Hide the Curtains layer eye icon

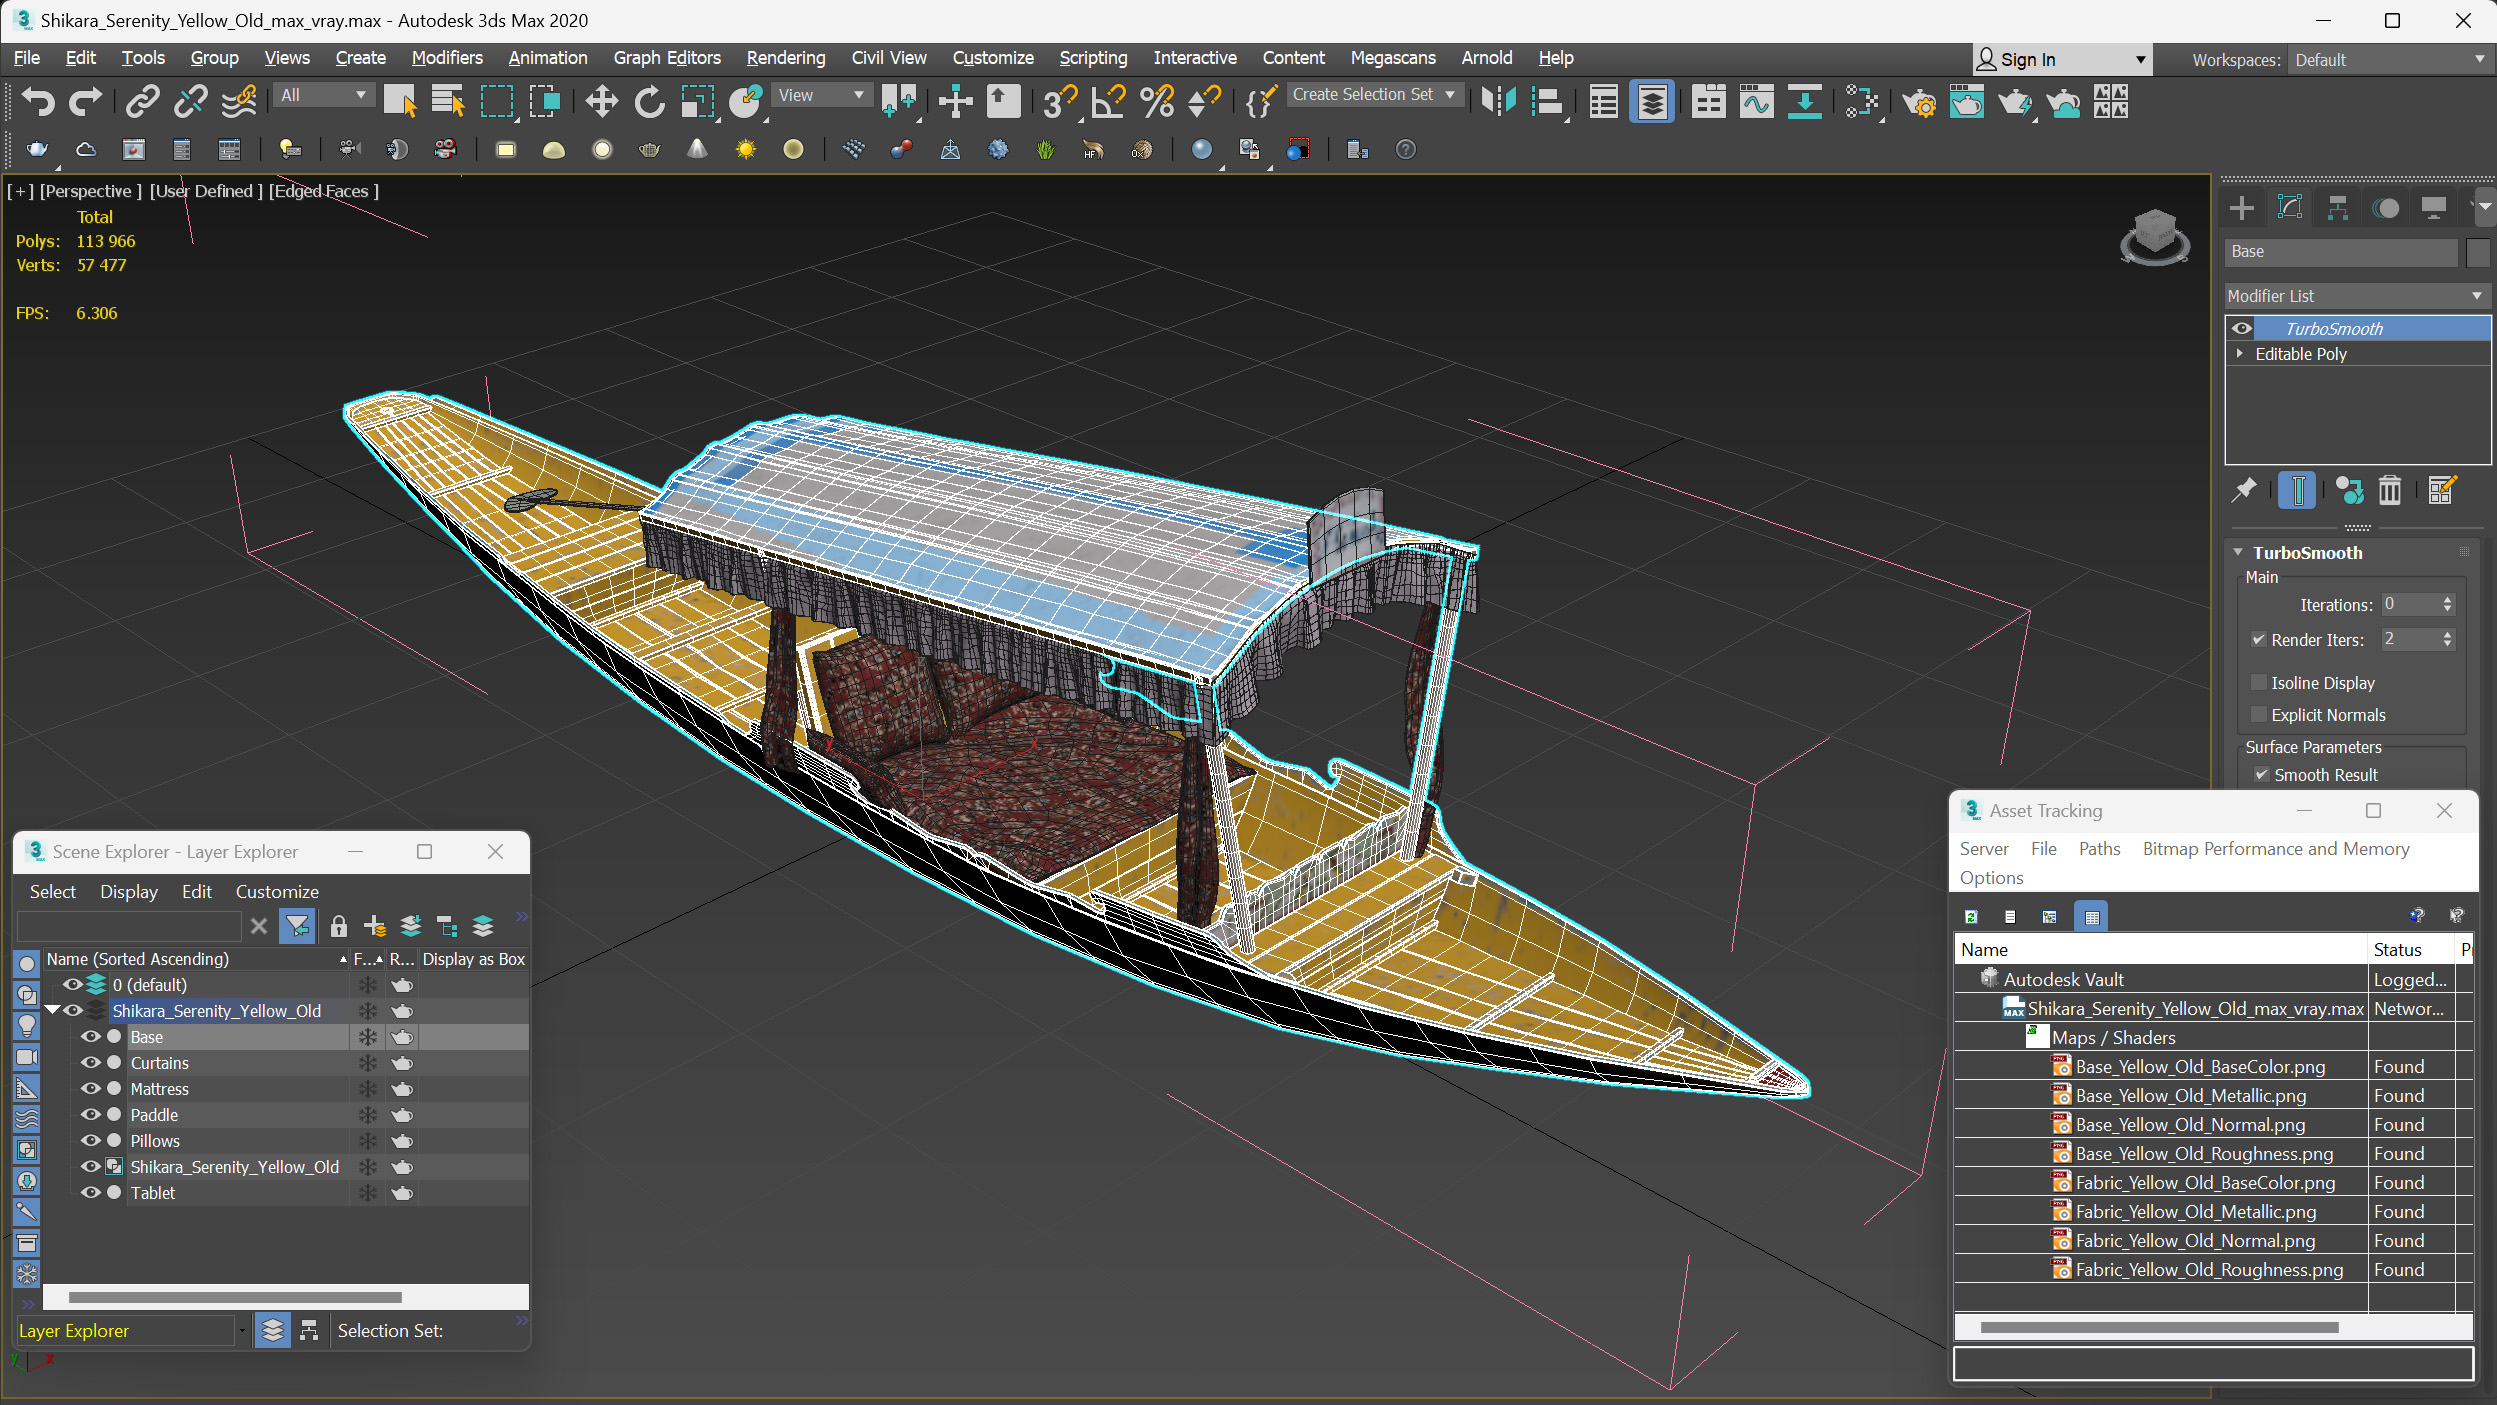[90, 1063]
